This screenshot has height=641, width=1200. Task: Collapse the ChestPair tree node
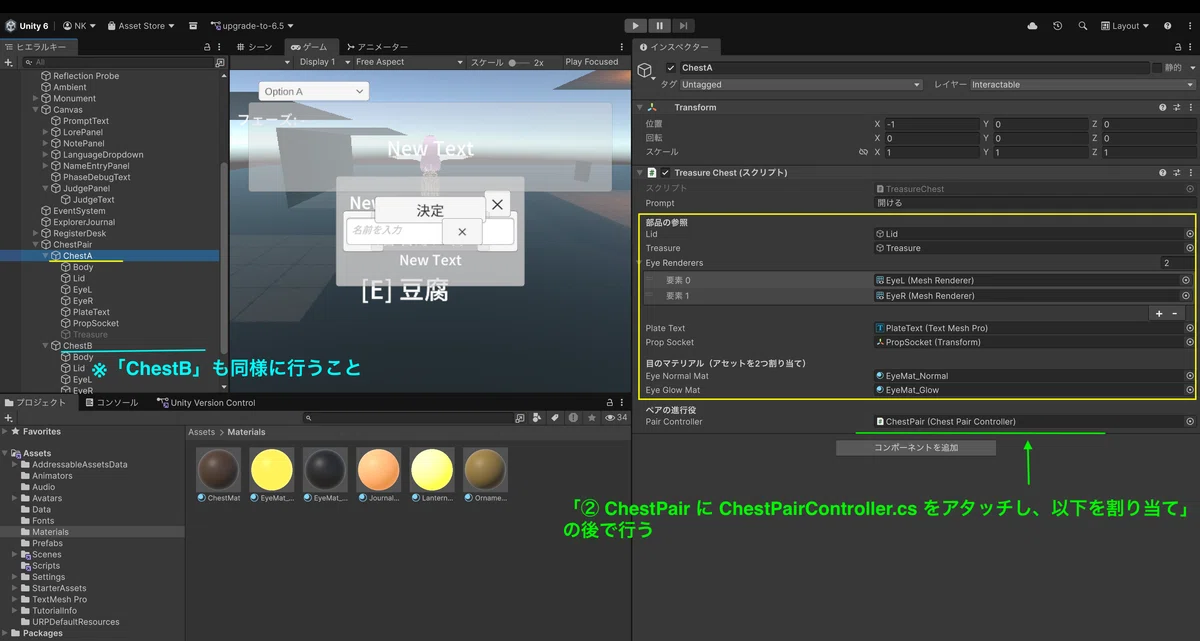(36, 245)
